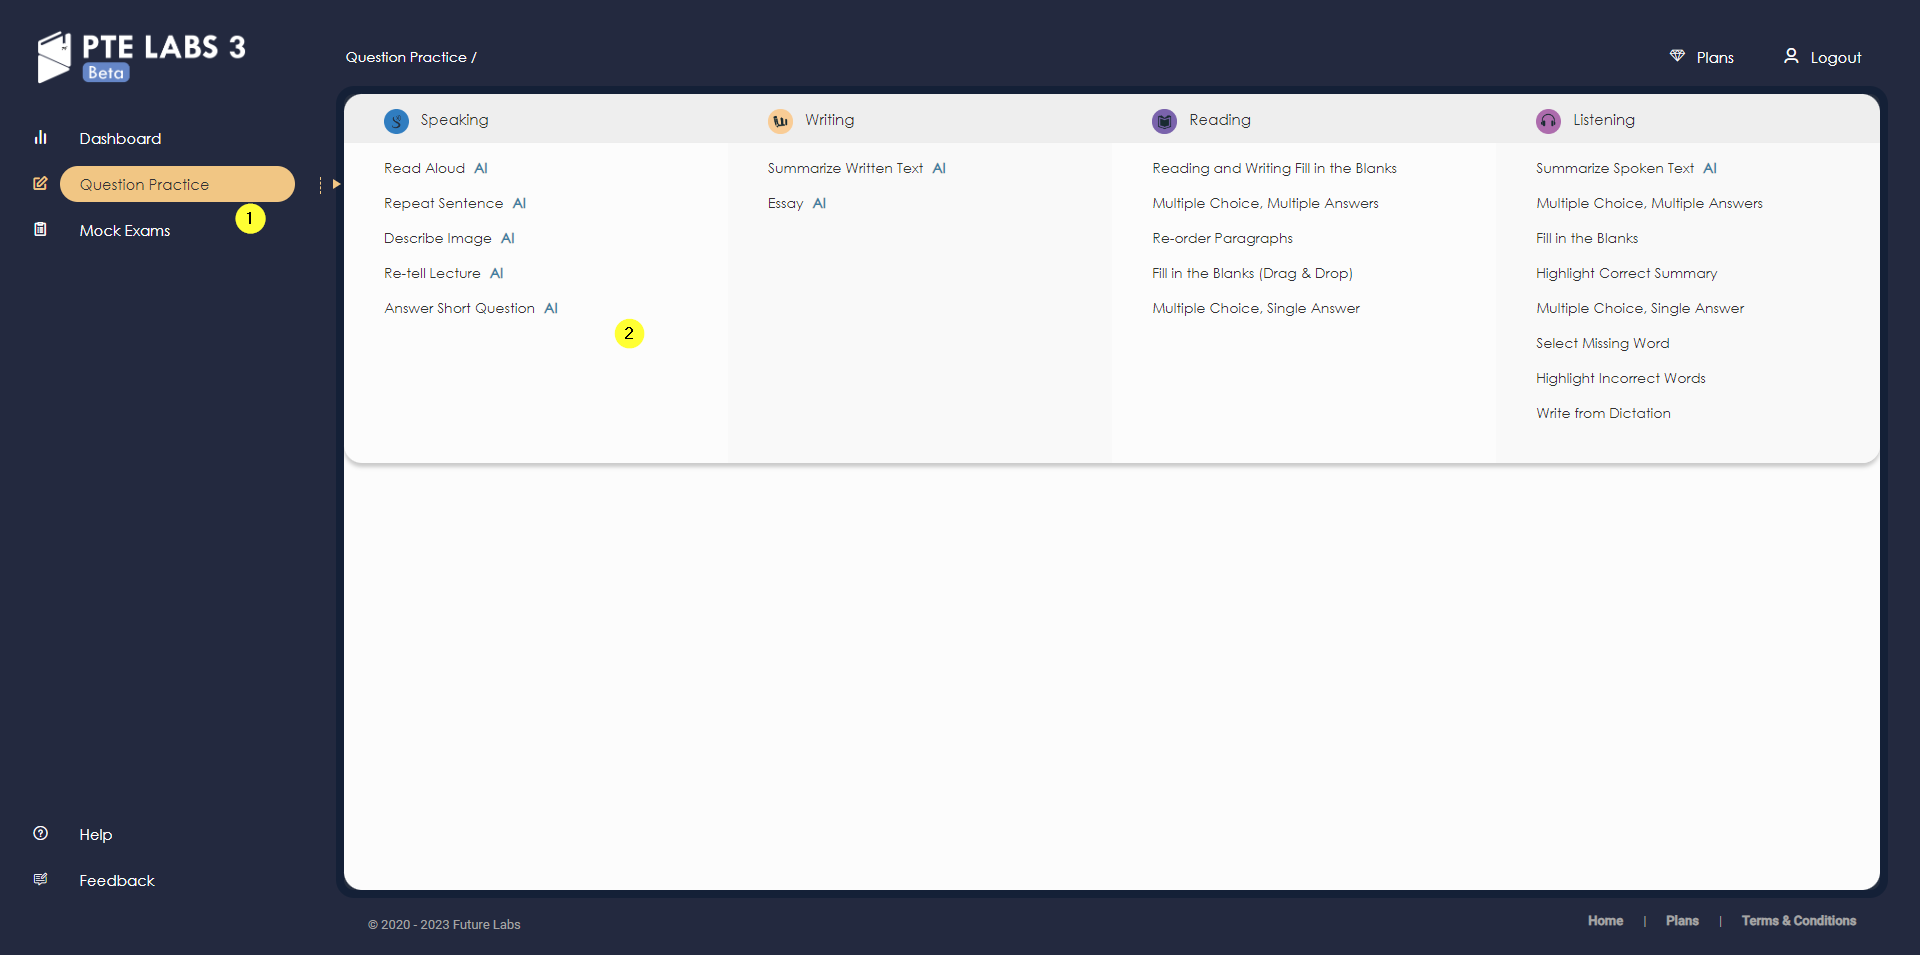This screenshot has width=1920, height=955.
Task: Open Dashboard from the sidebar
Action: [120, 138]
